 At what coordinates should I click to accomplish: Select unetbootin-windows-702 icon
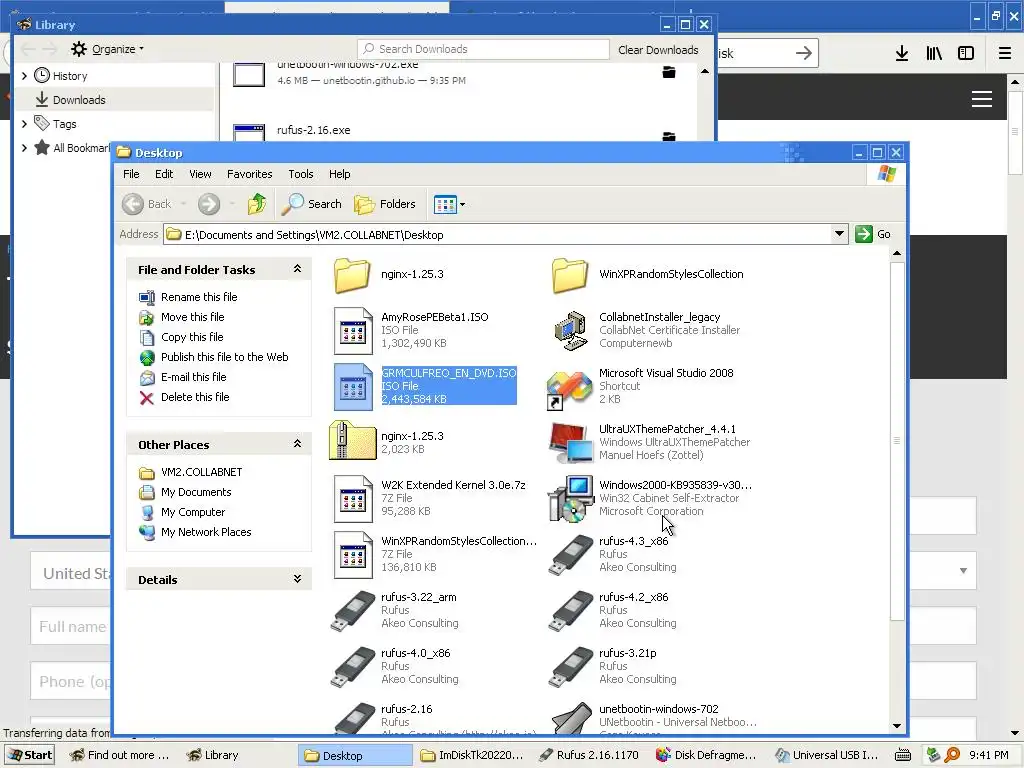(x=571, y=718)
